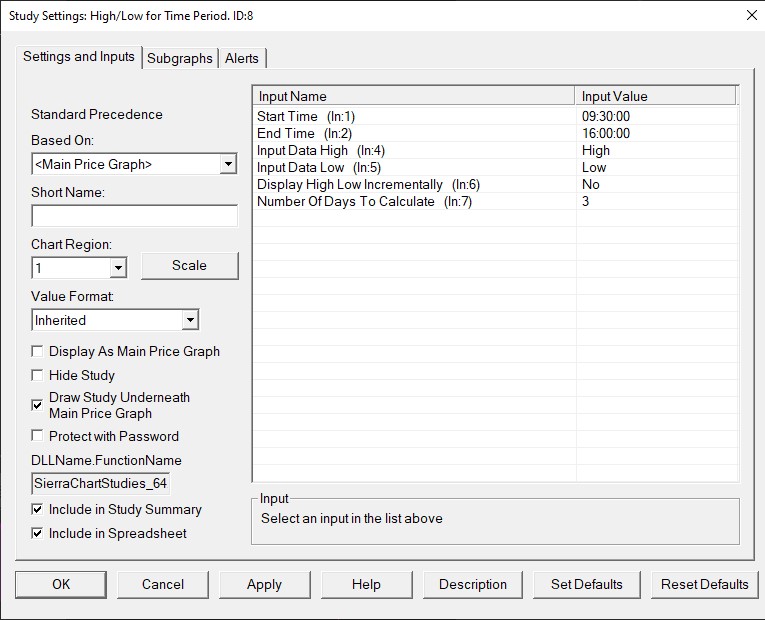Select the Input Data High (In:4) row
Image resolution: width=765 pixels, height=620 pixels.
coord(495,150)
